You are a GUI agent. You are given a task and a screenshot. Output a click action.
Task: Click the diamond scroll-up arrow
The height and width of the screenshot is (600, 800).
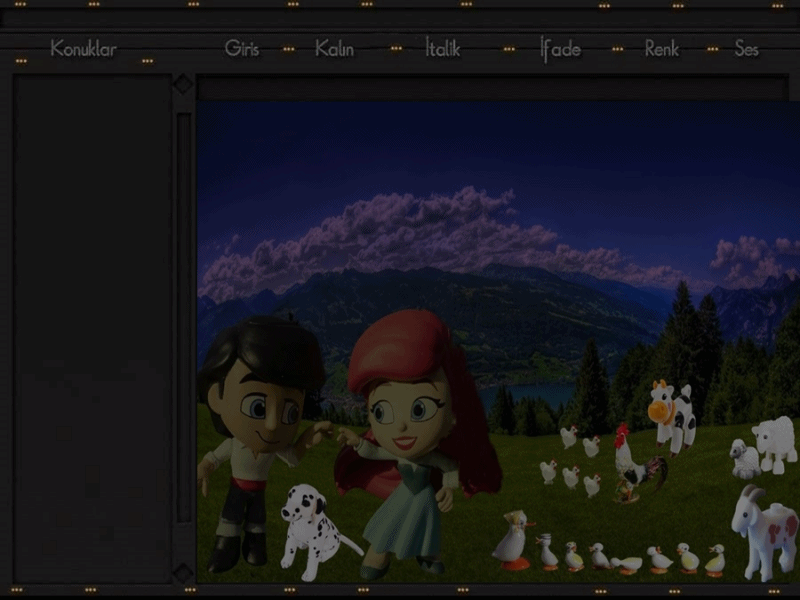coord(183,84)
